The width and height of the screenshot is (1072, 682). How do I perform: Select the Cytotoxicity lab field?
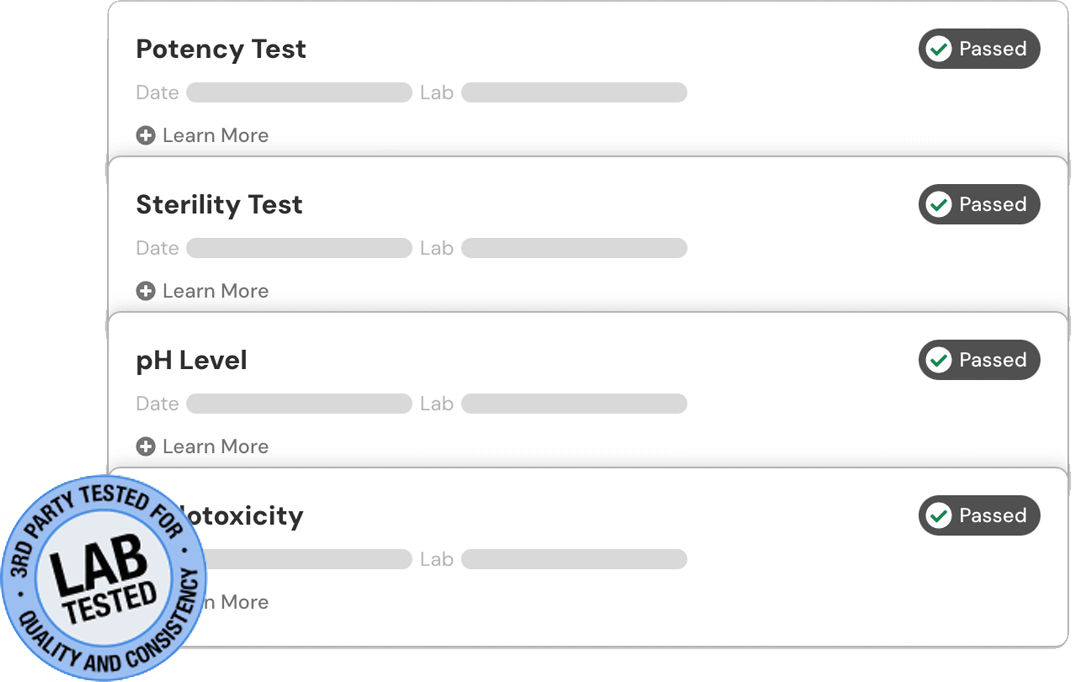[574, 559]
